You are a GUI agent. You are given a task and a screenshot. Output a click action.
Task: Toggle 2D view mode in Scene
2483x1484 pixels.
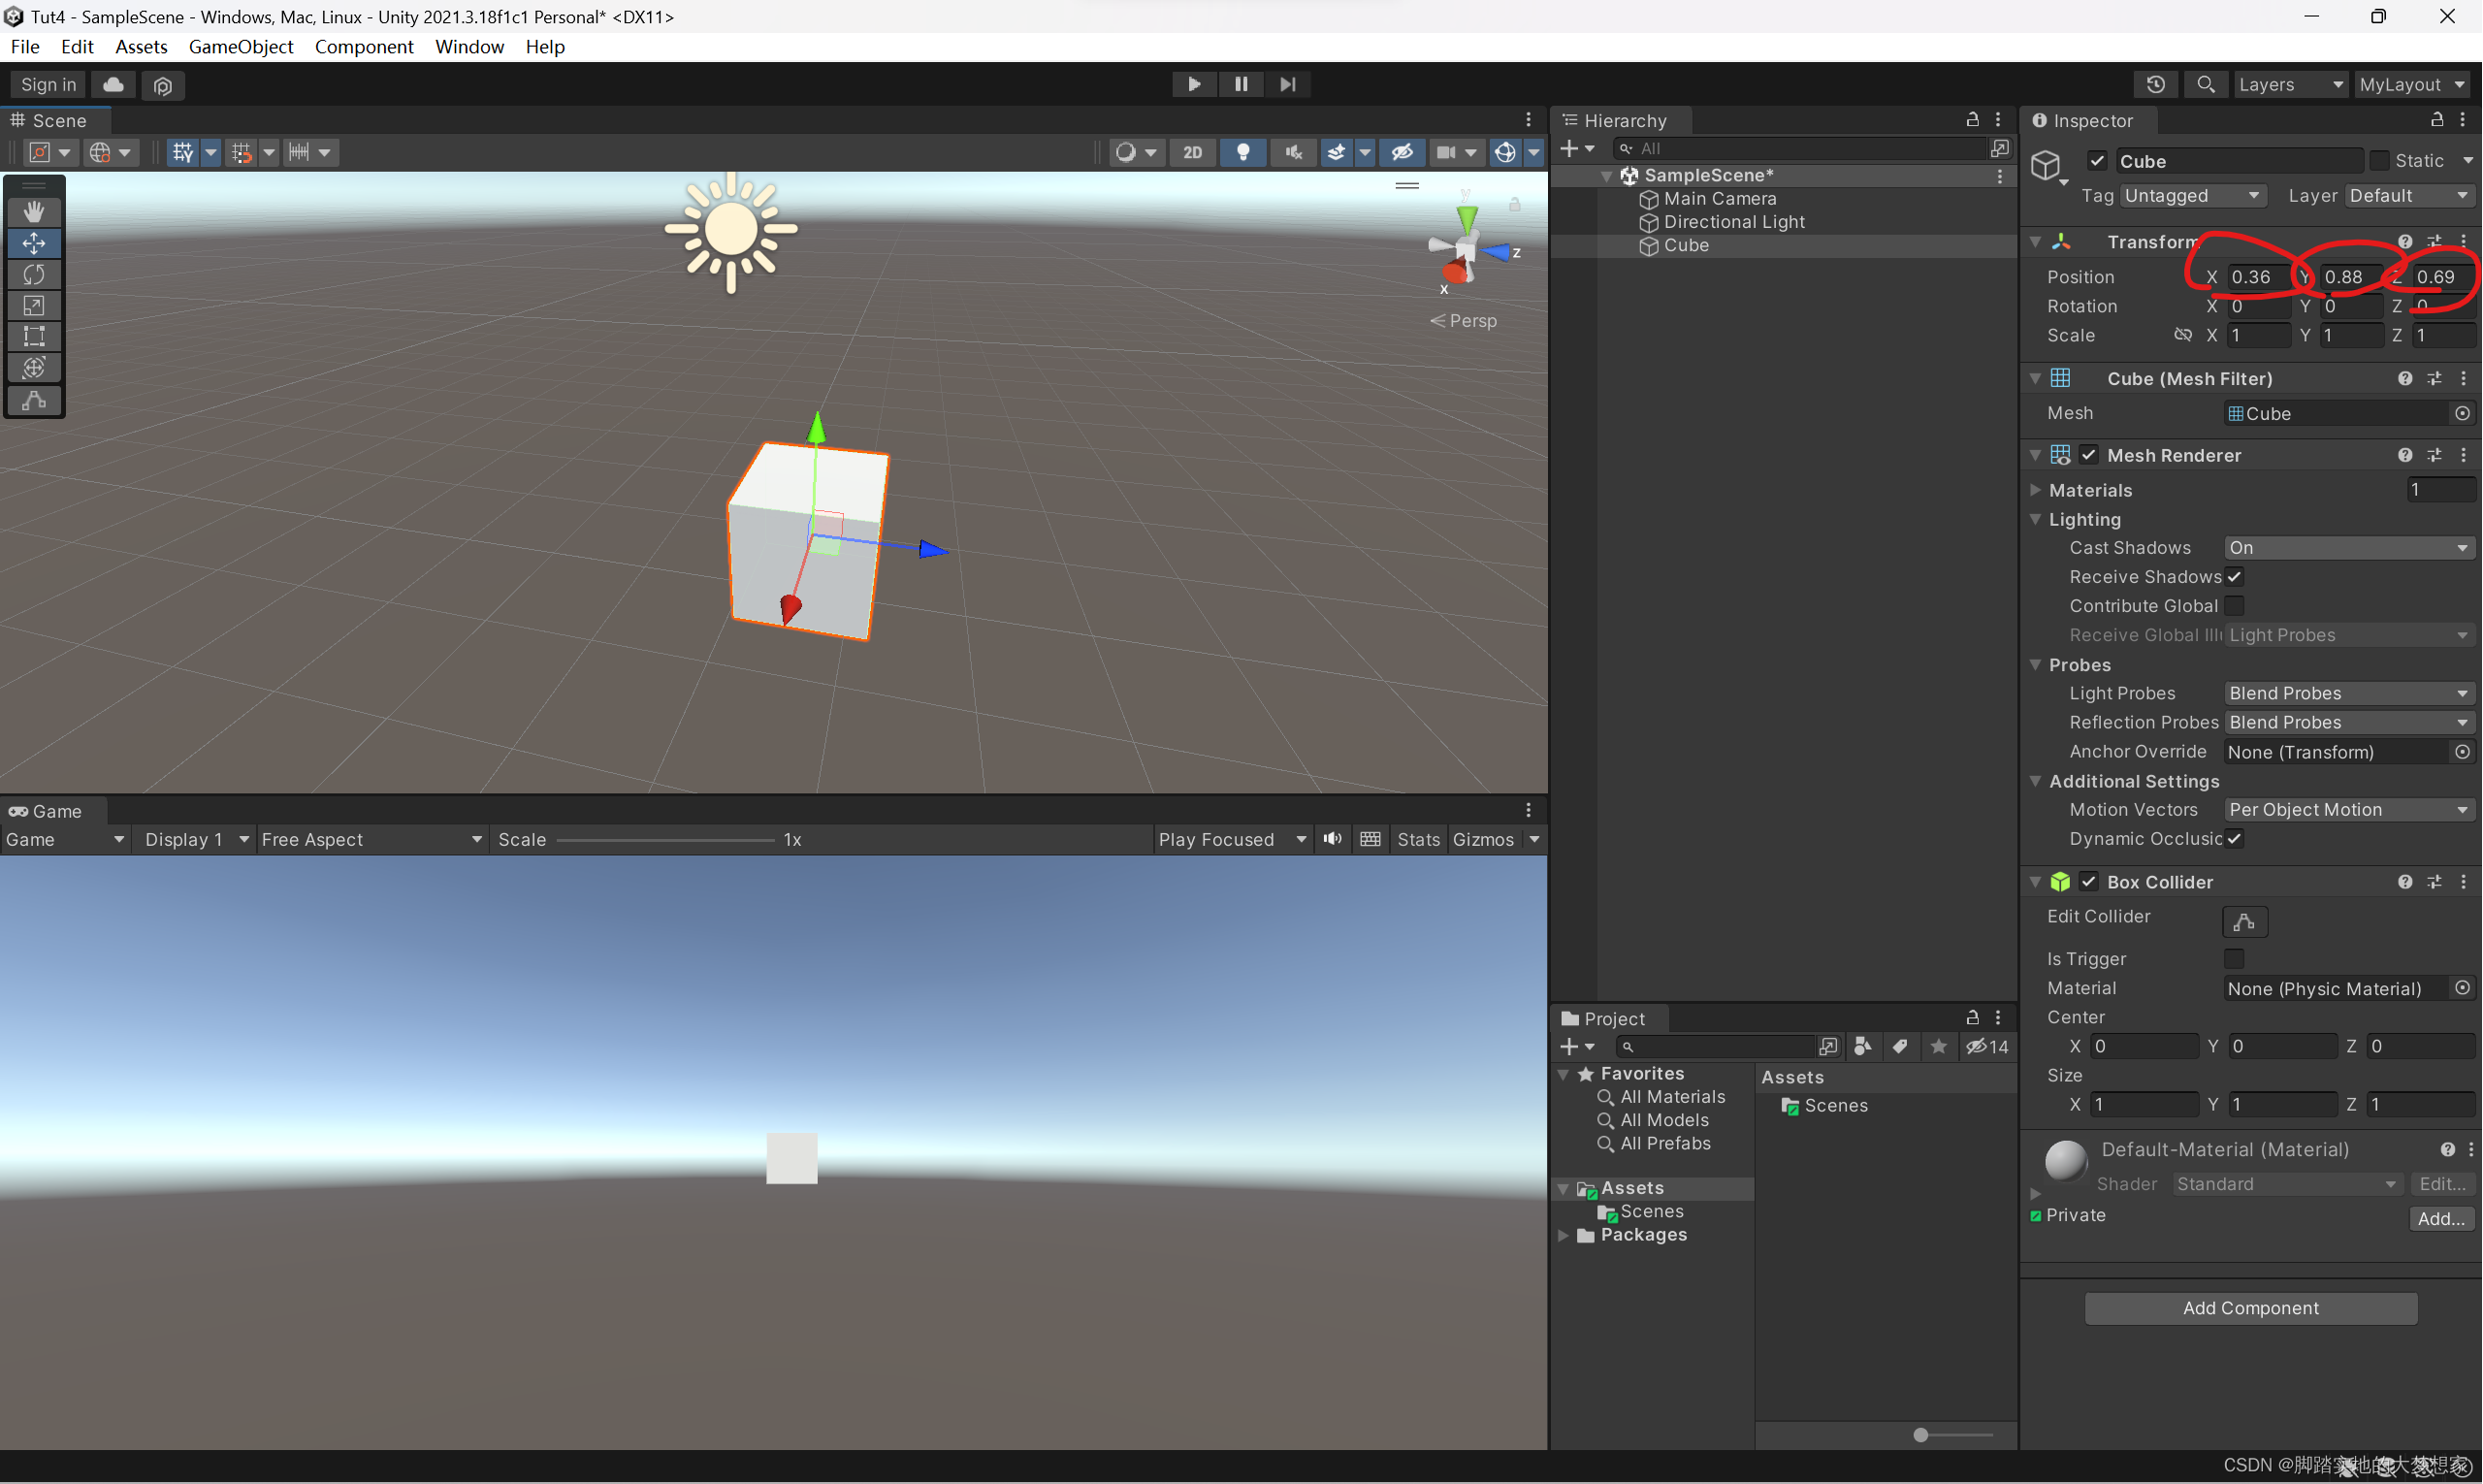click(x=1193, y=152)
